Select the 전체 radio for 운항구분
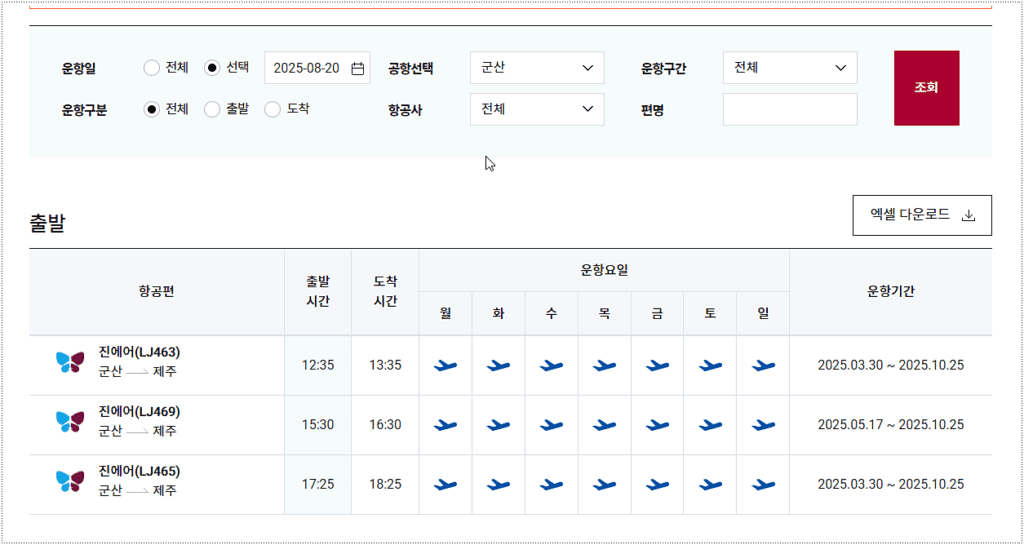Screen dimensions: 1024x545 (x=152, y=110)
